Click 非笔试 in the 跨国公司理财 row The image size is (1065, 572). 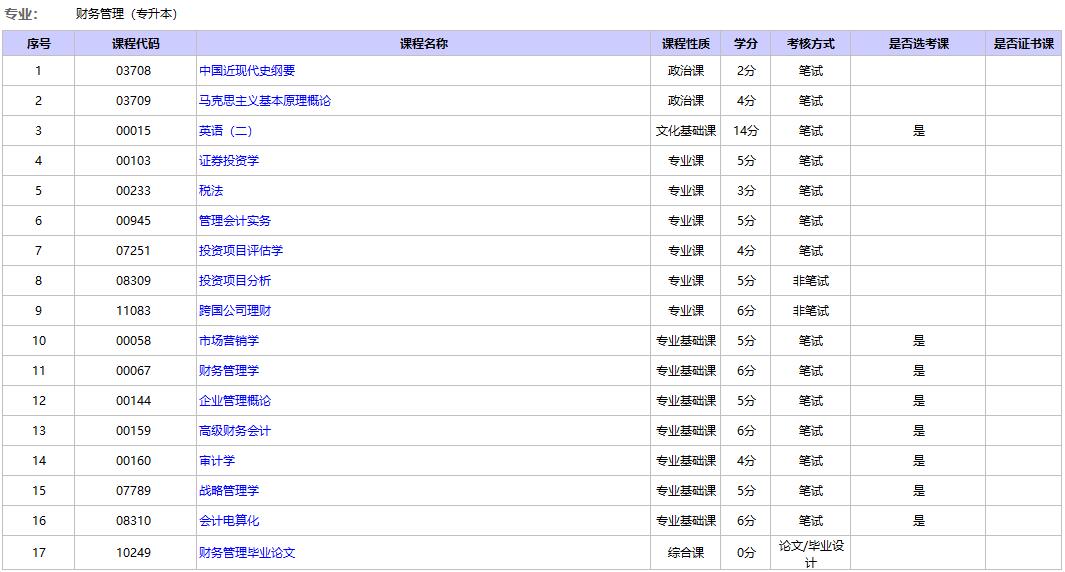[x=810, y=310]
